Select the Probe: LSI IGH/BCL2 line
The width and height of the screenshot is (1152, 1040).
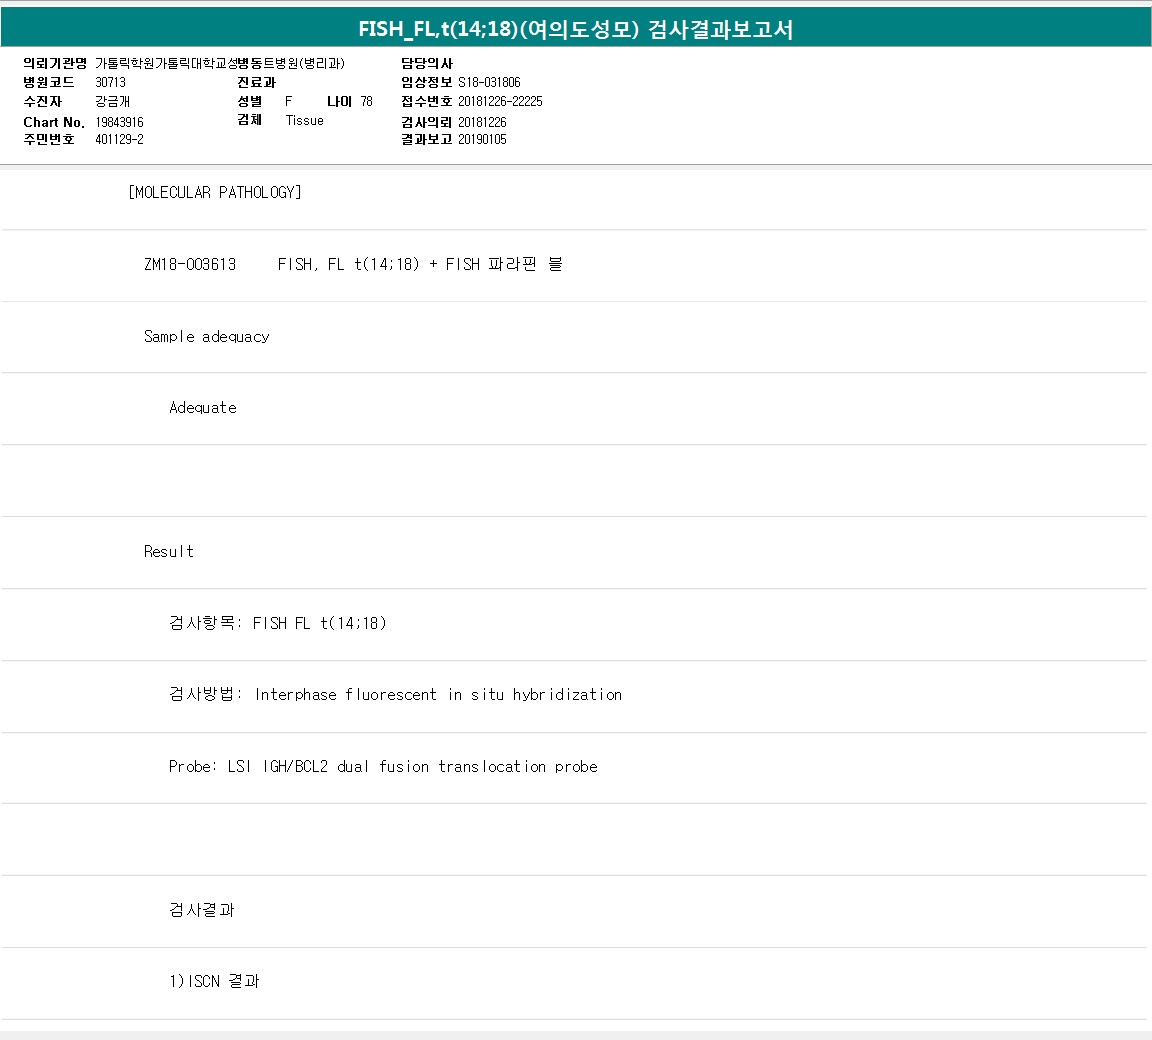tap(383, 767)
